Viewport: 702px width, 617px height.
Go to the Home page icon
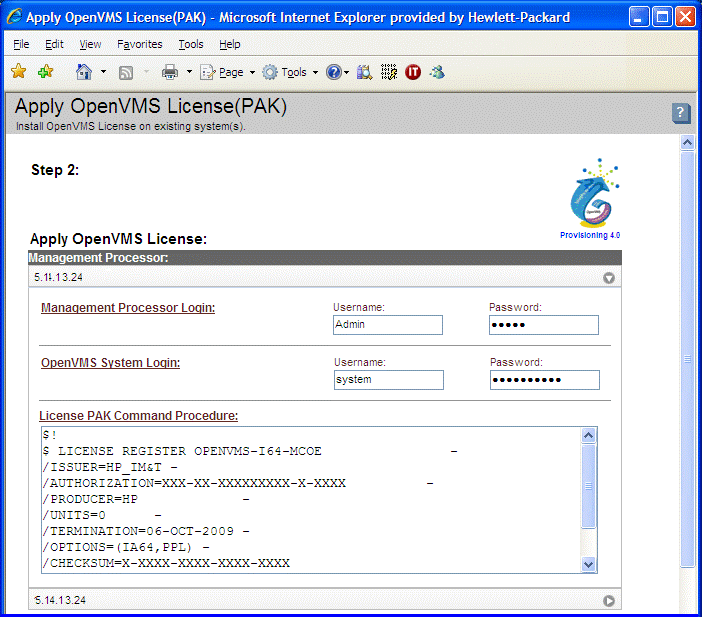84,72
